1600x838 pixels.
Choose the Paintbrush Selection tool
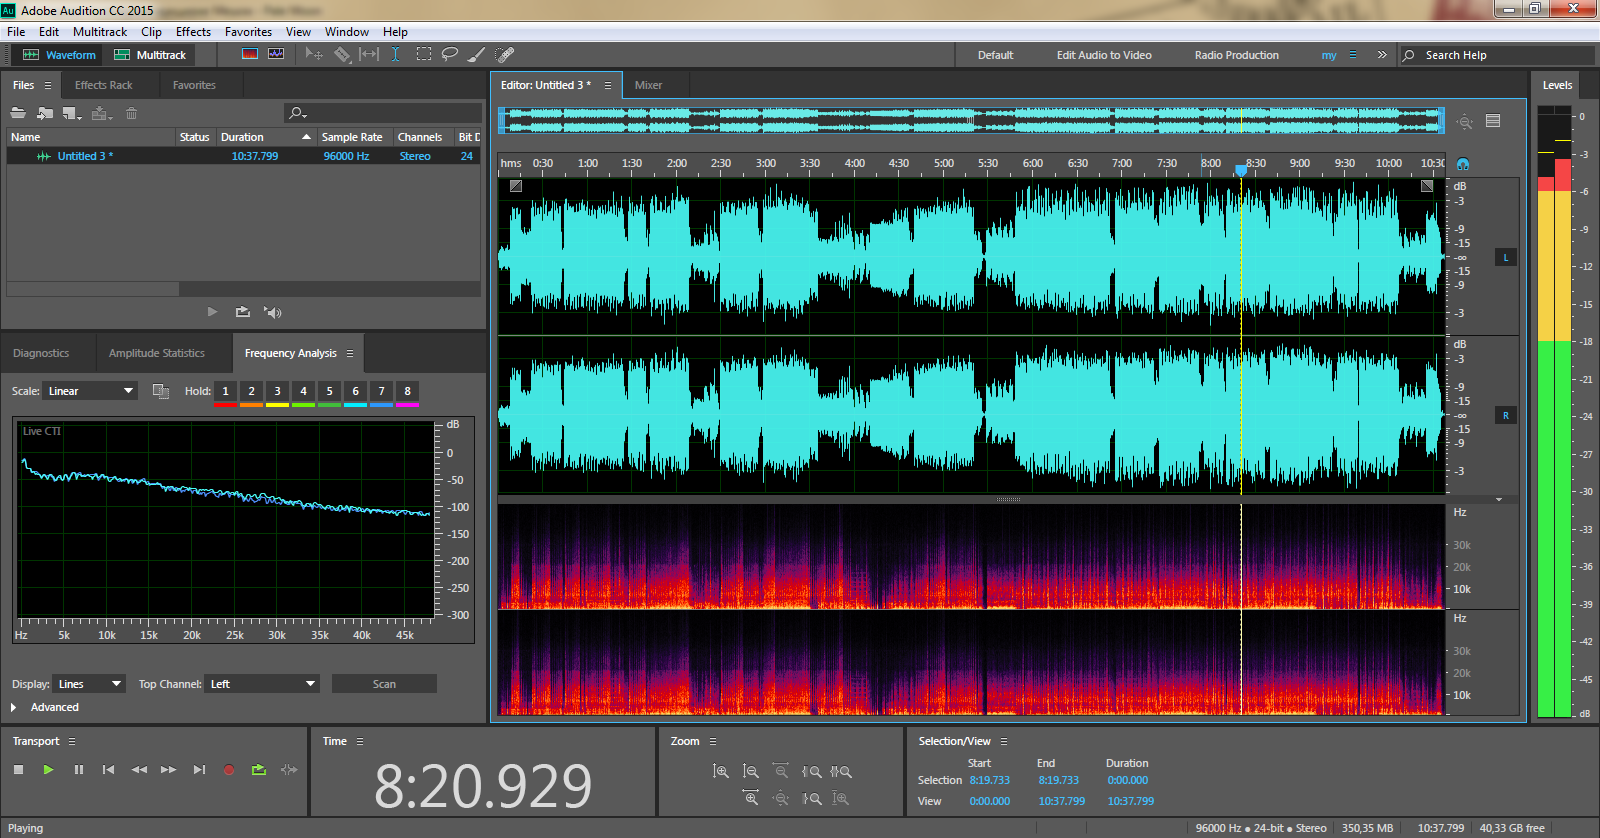477,54
